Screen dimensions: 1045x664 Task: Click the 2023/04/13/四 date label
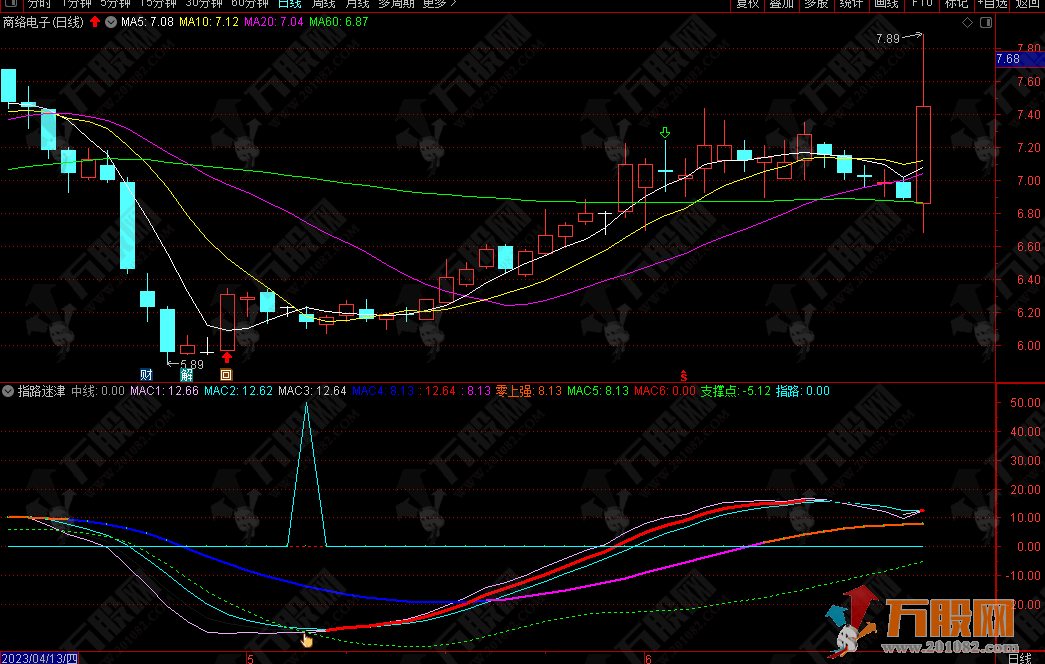pos(39,659)
